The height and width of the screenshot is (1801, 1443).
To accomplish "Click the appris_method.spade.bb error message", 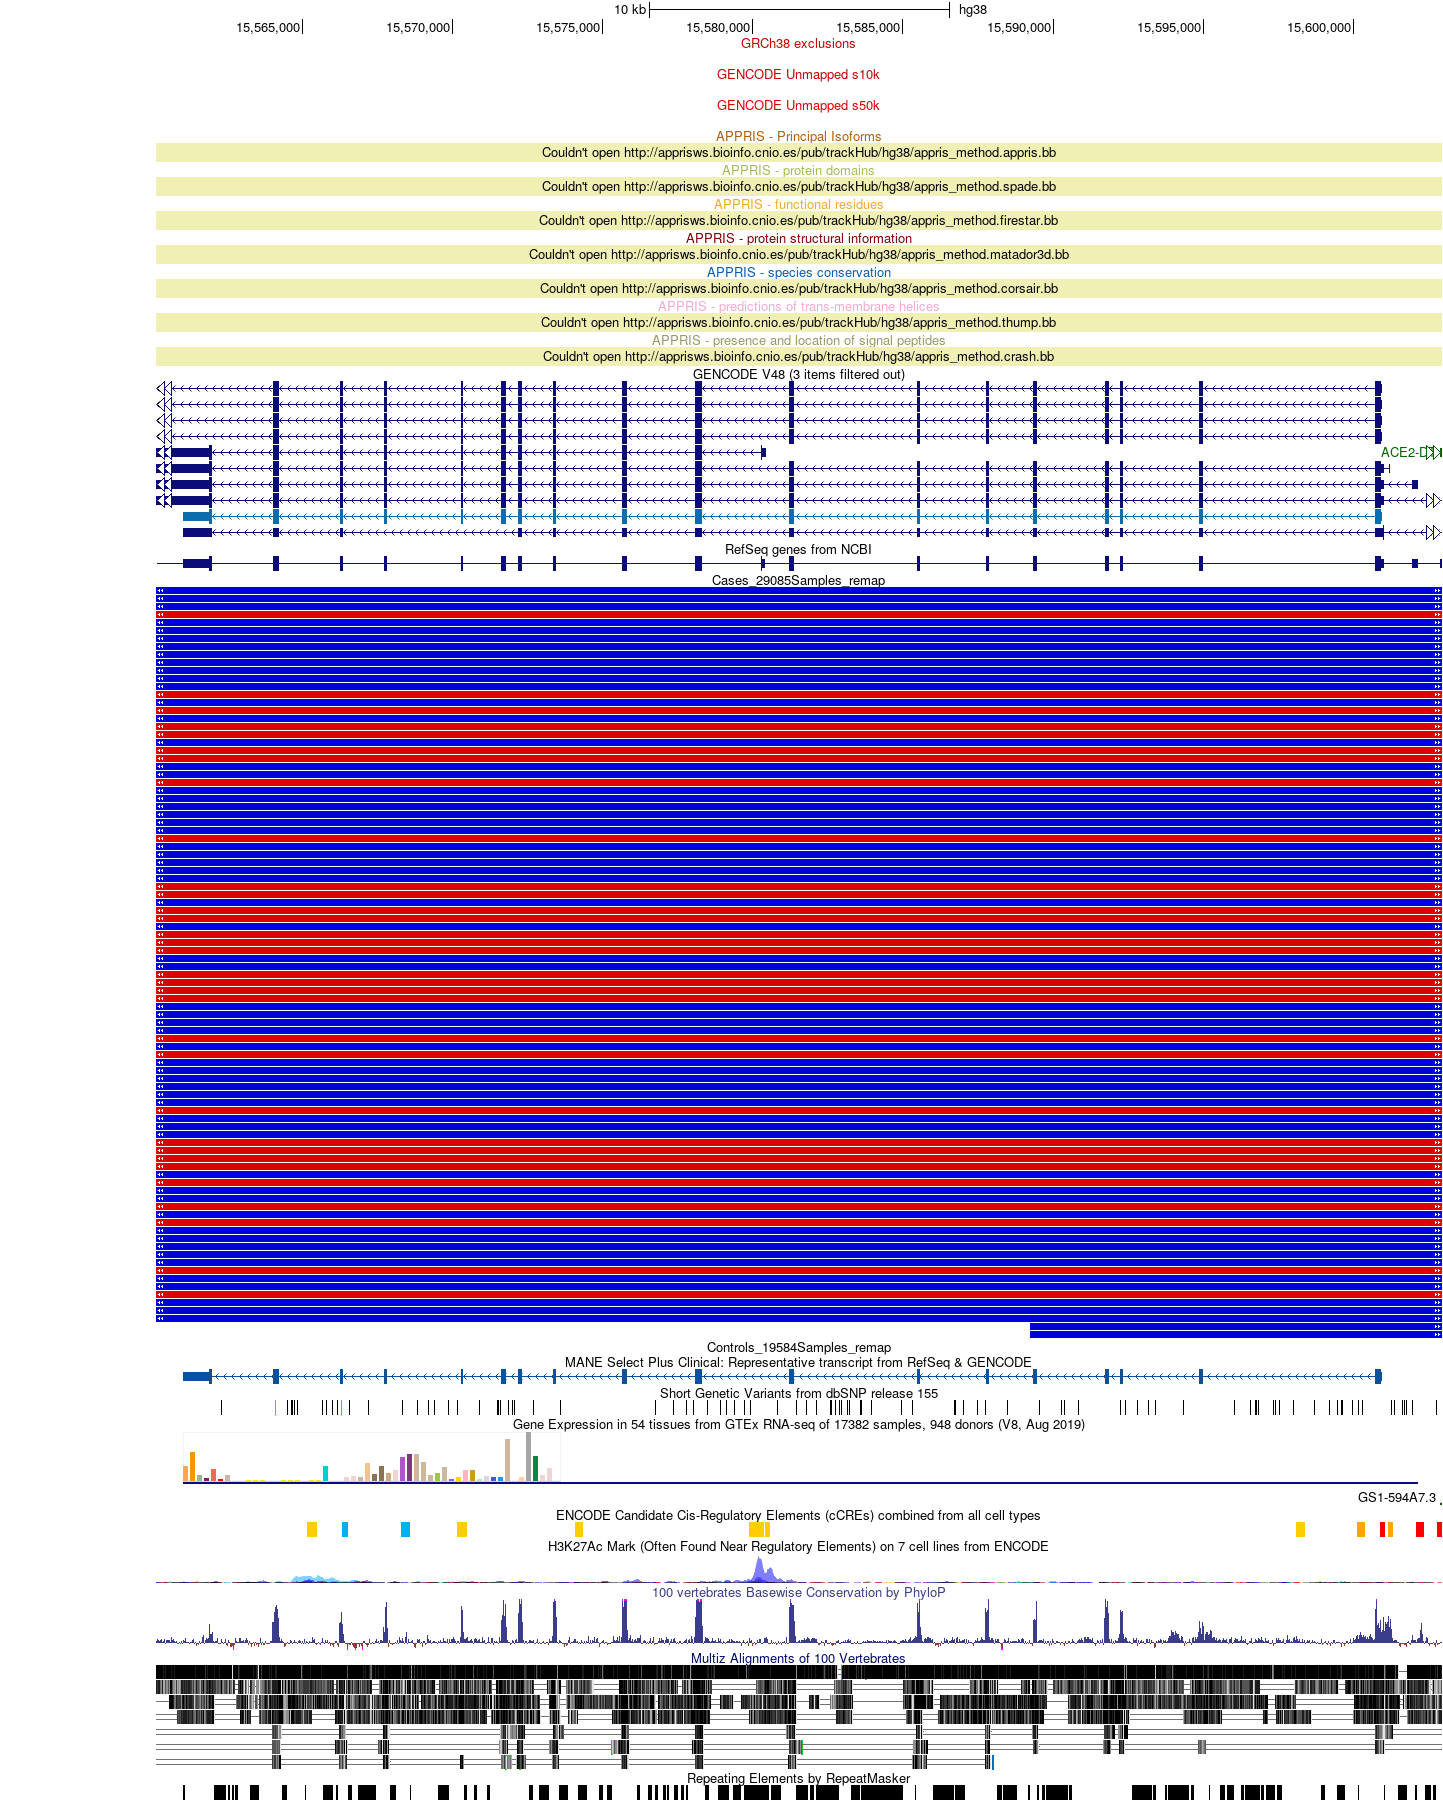I will tap(798, 187).
